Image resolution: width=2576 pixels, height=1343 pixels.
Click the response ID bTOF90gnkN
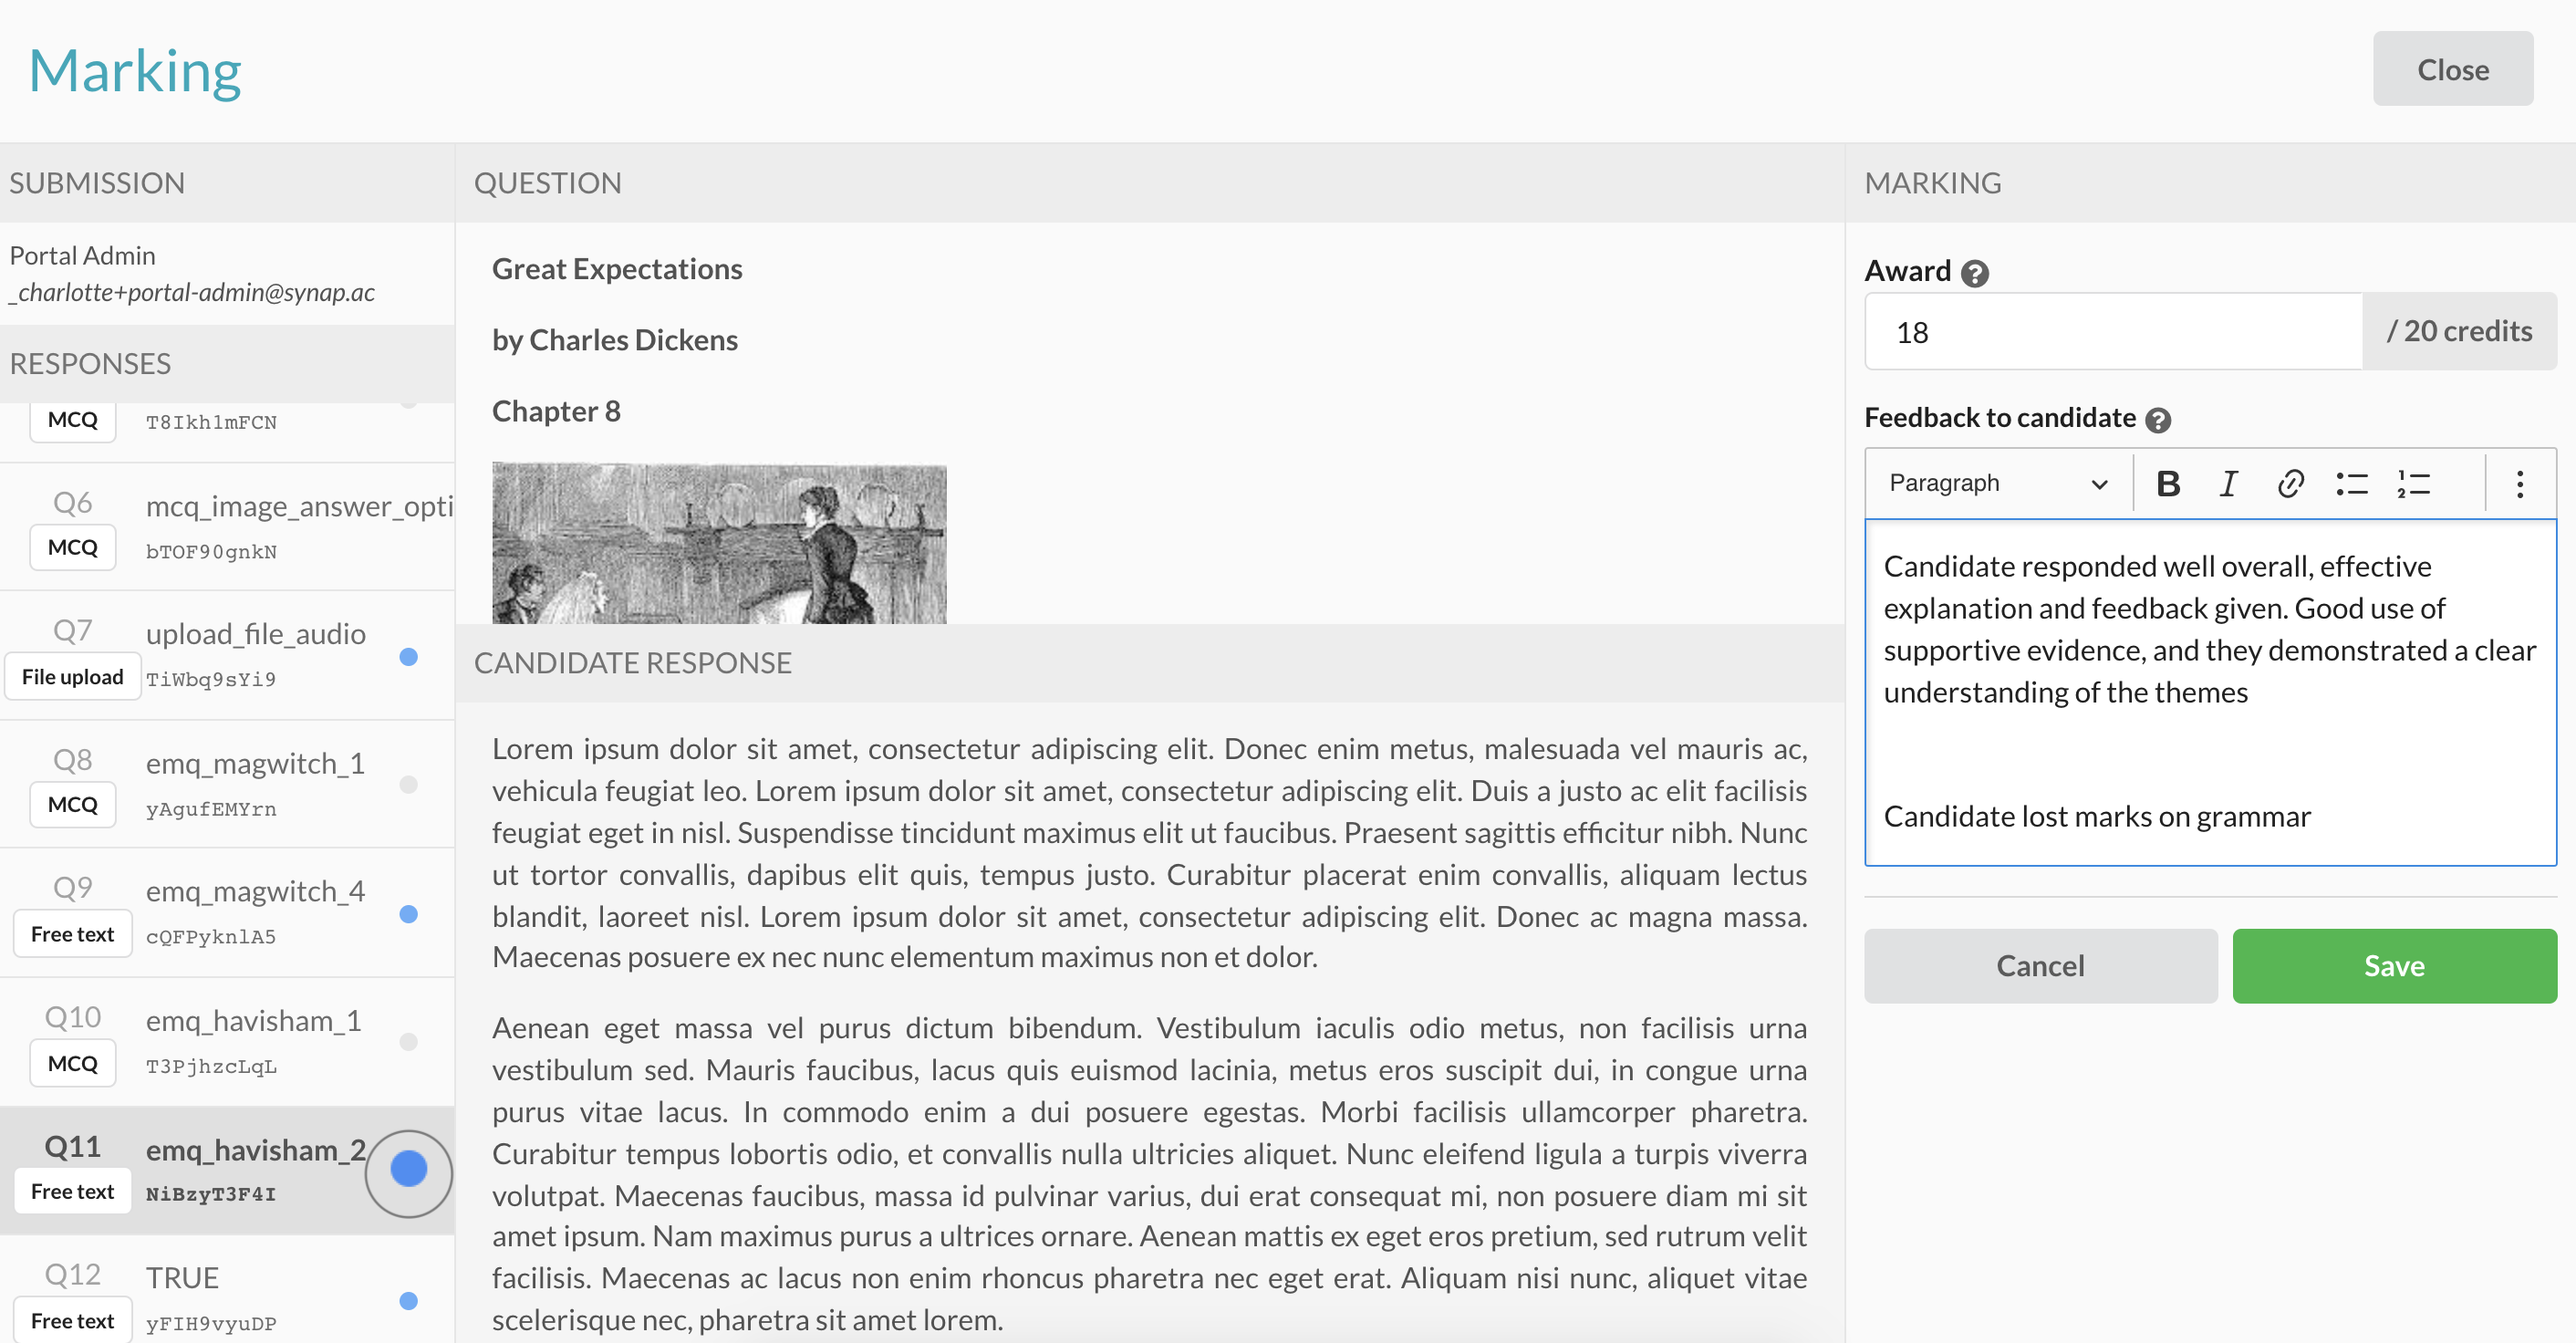(x=211, y=552)
